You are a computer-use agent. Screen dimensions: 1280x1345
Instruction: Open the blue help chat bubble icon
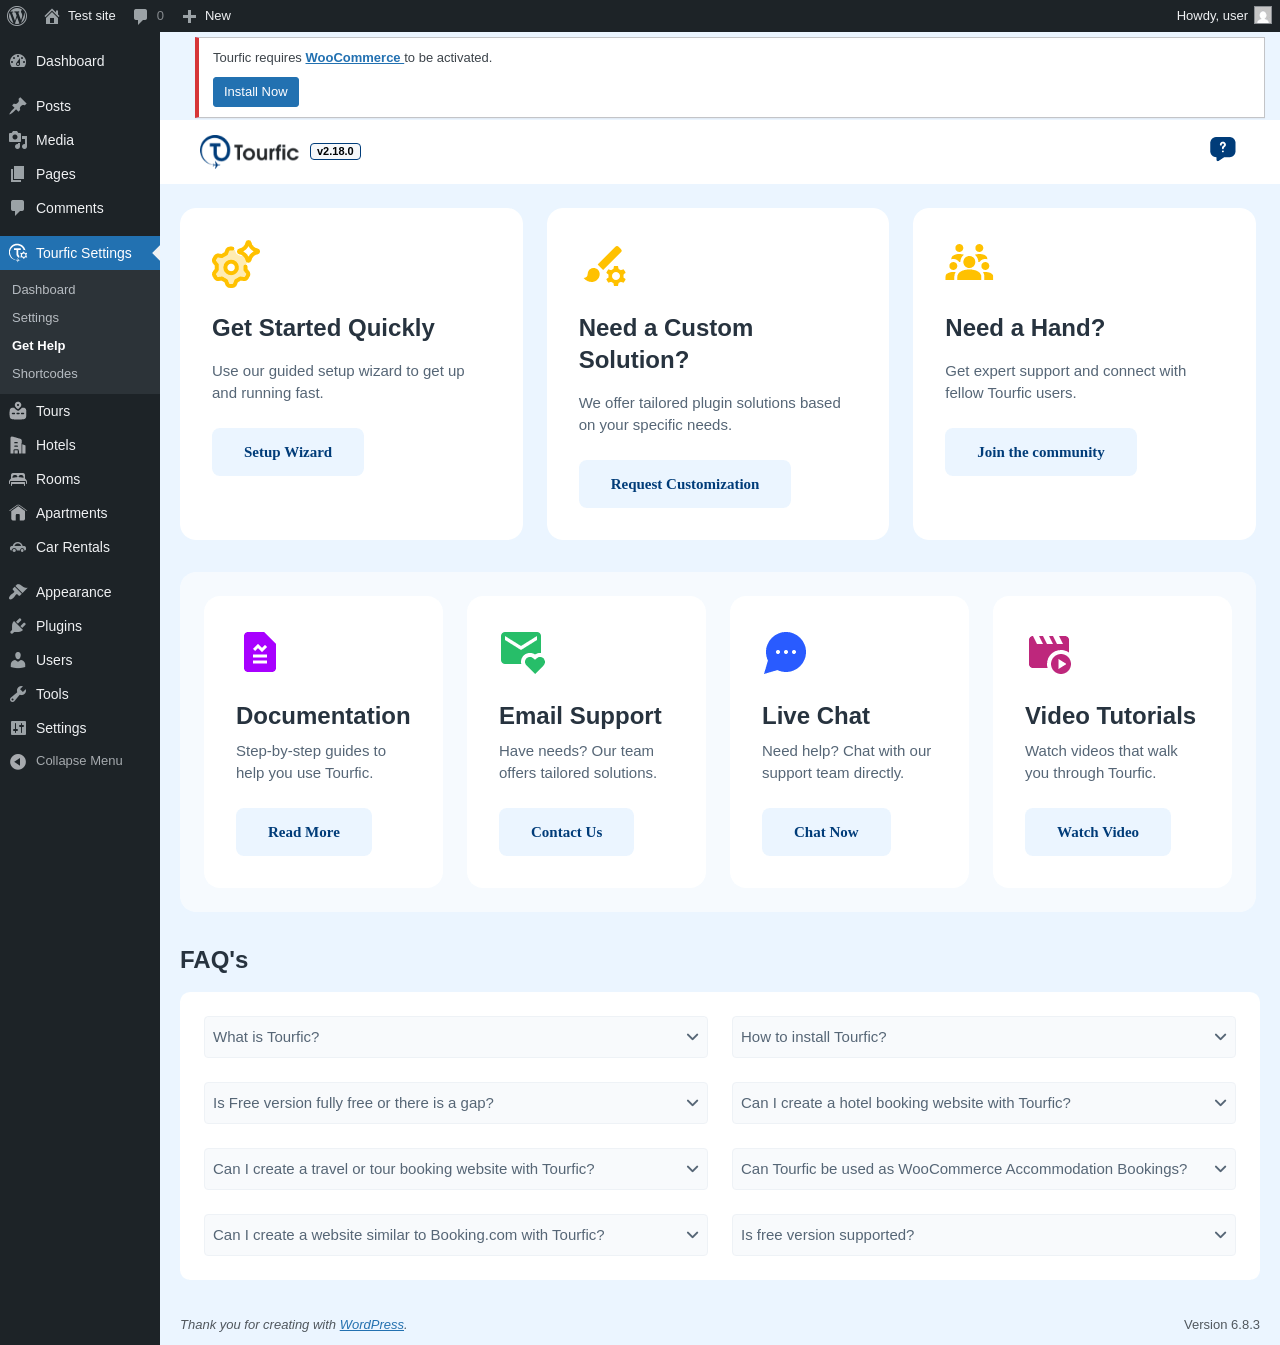1222,149
